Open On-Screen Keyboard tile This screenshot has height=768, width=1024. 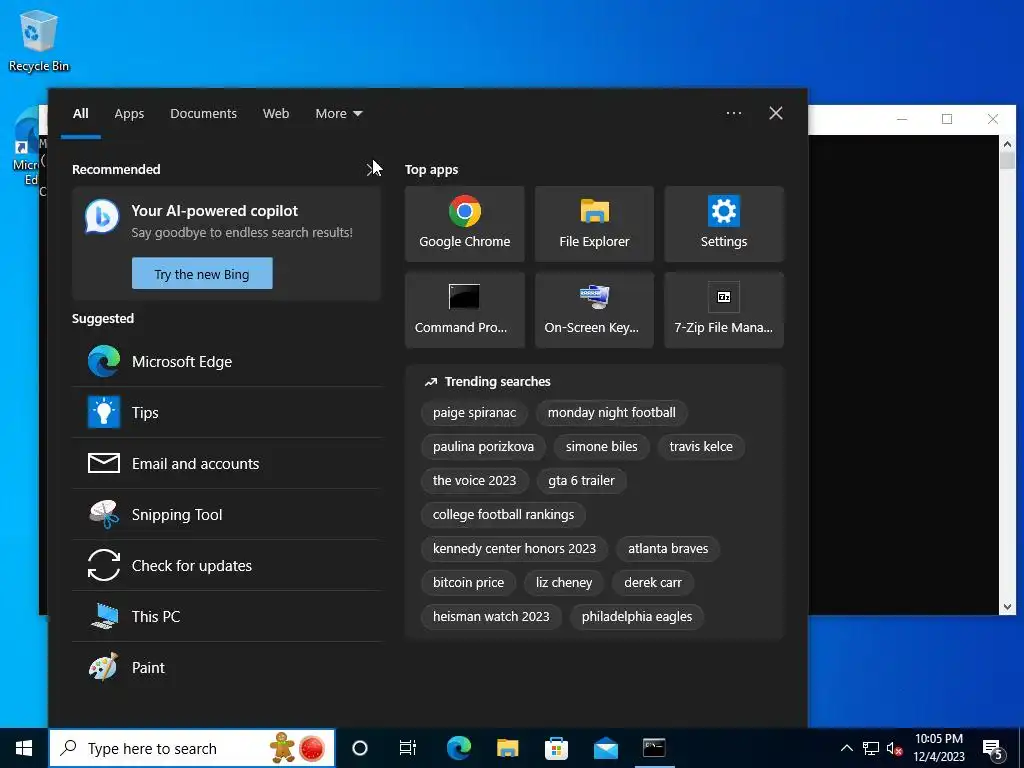point(594,310)
